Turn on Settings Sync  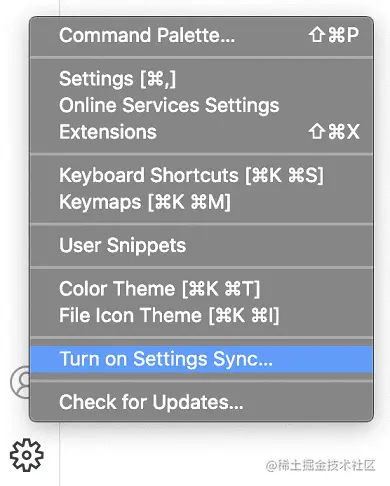[201, 359]
